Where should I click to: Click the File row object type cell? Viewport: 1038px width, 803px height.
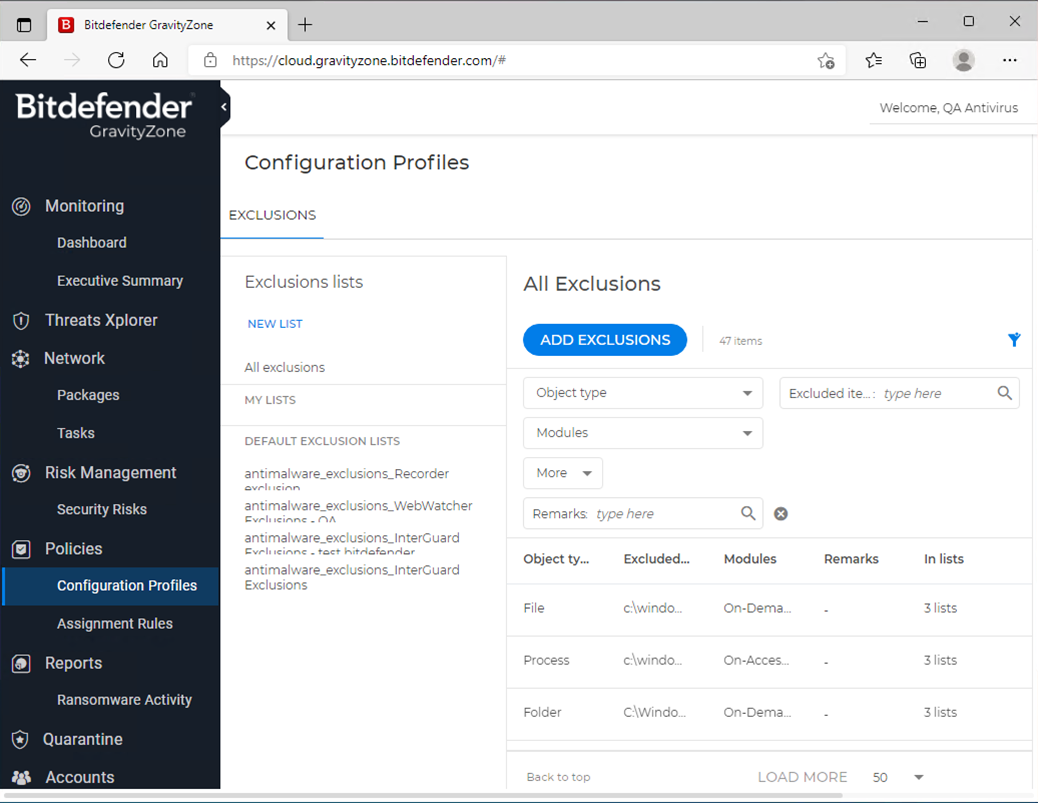[x=534, y=608]
